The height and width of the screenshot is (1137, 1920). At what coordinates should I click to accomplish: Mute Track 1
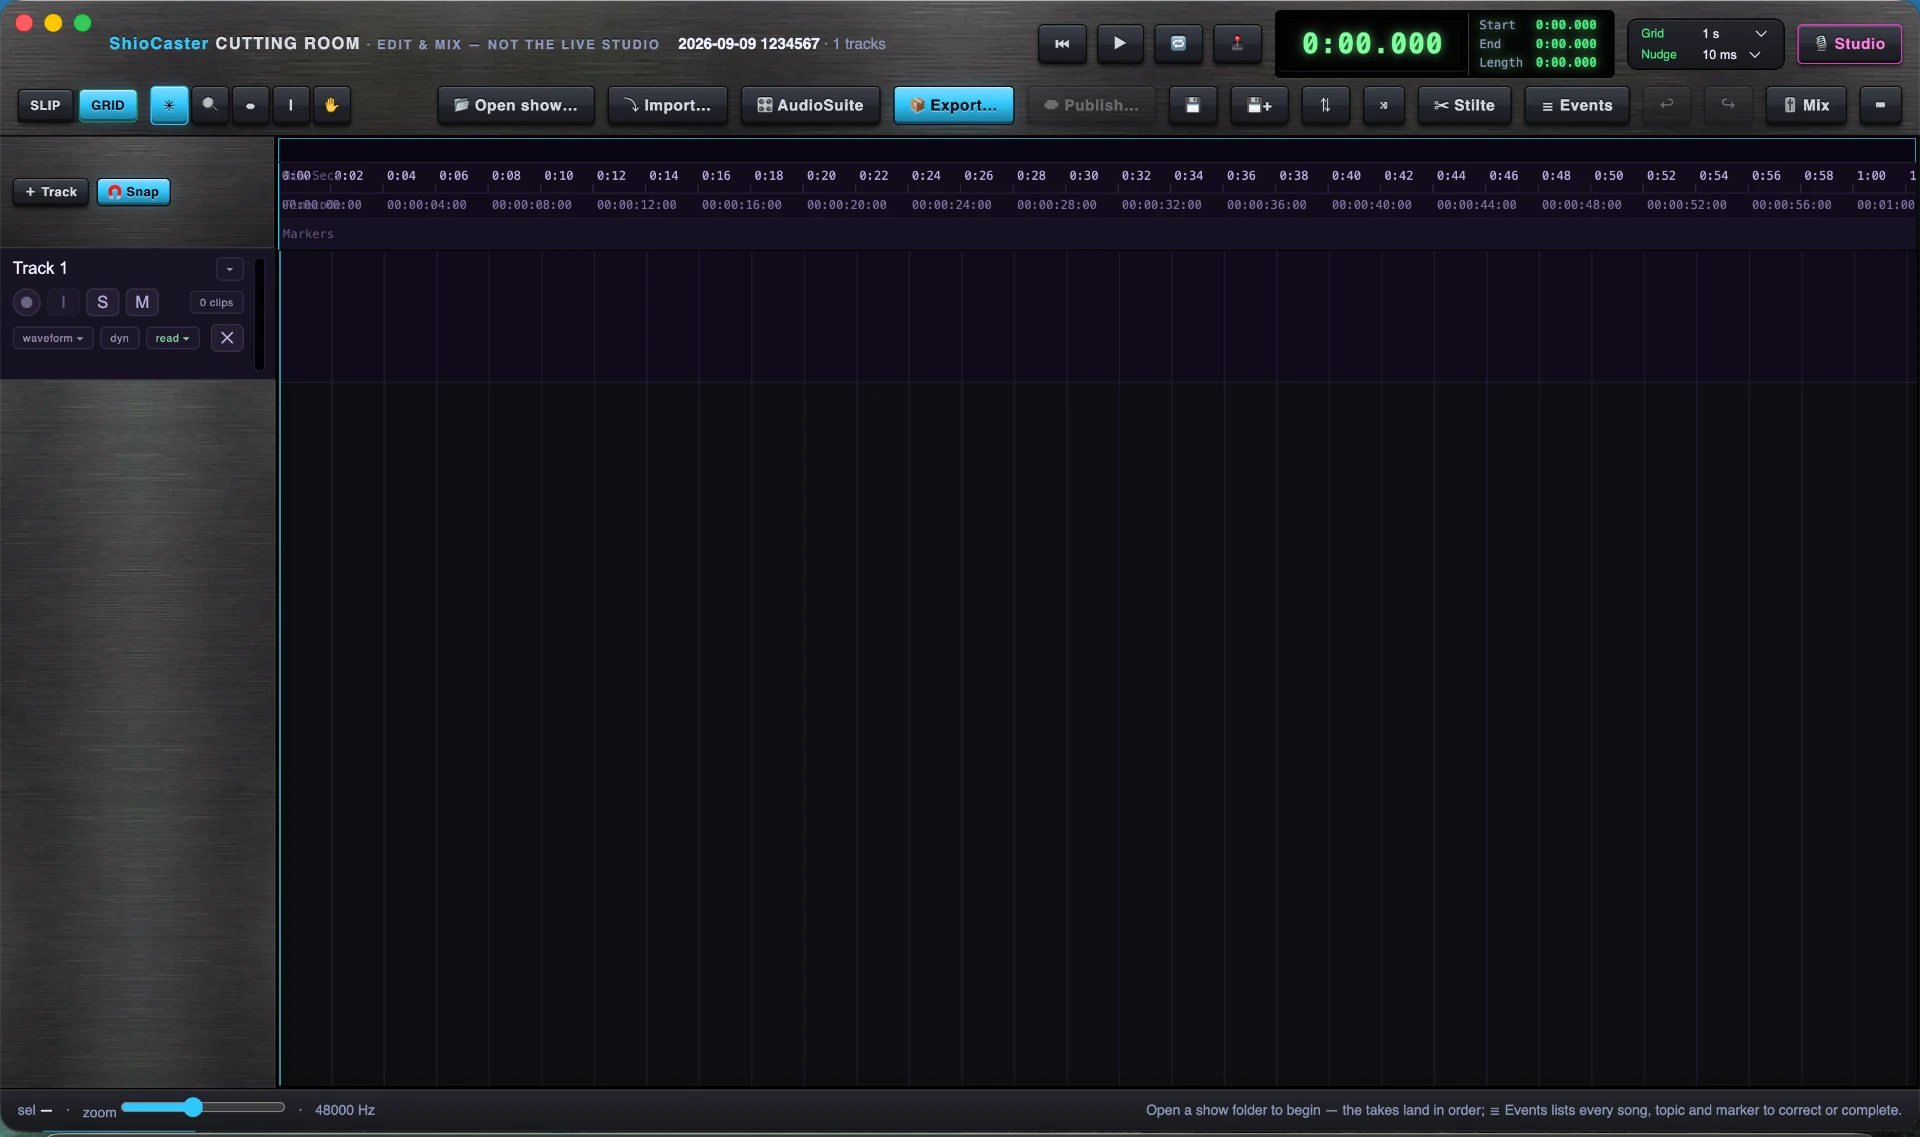click(x=142, y=302)
